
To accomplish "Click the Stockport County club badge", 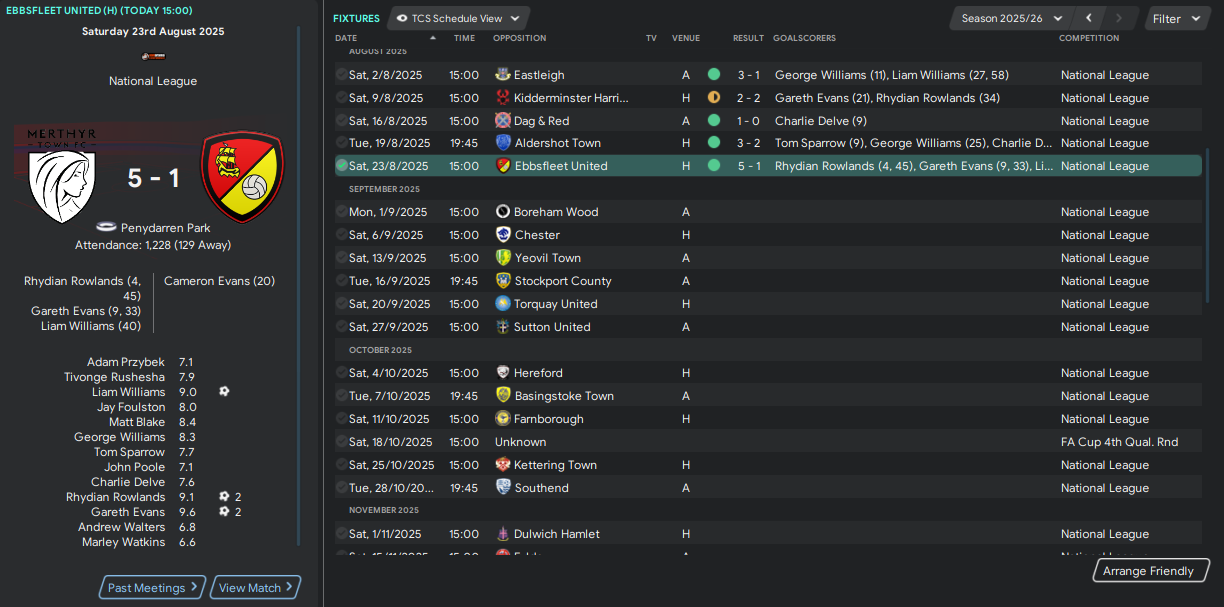I will pyautogui.click(x=503, y=281).
